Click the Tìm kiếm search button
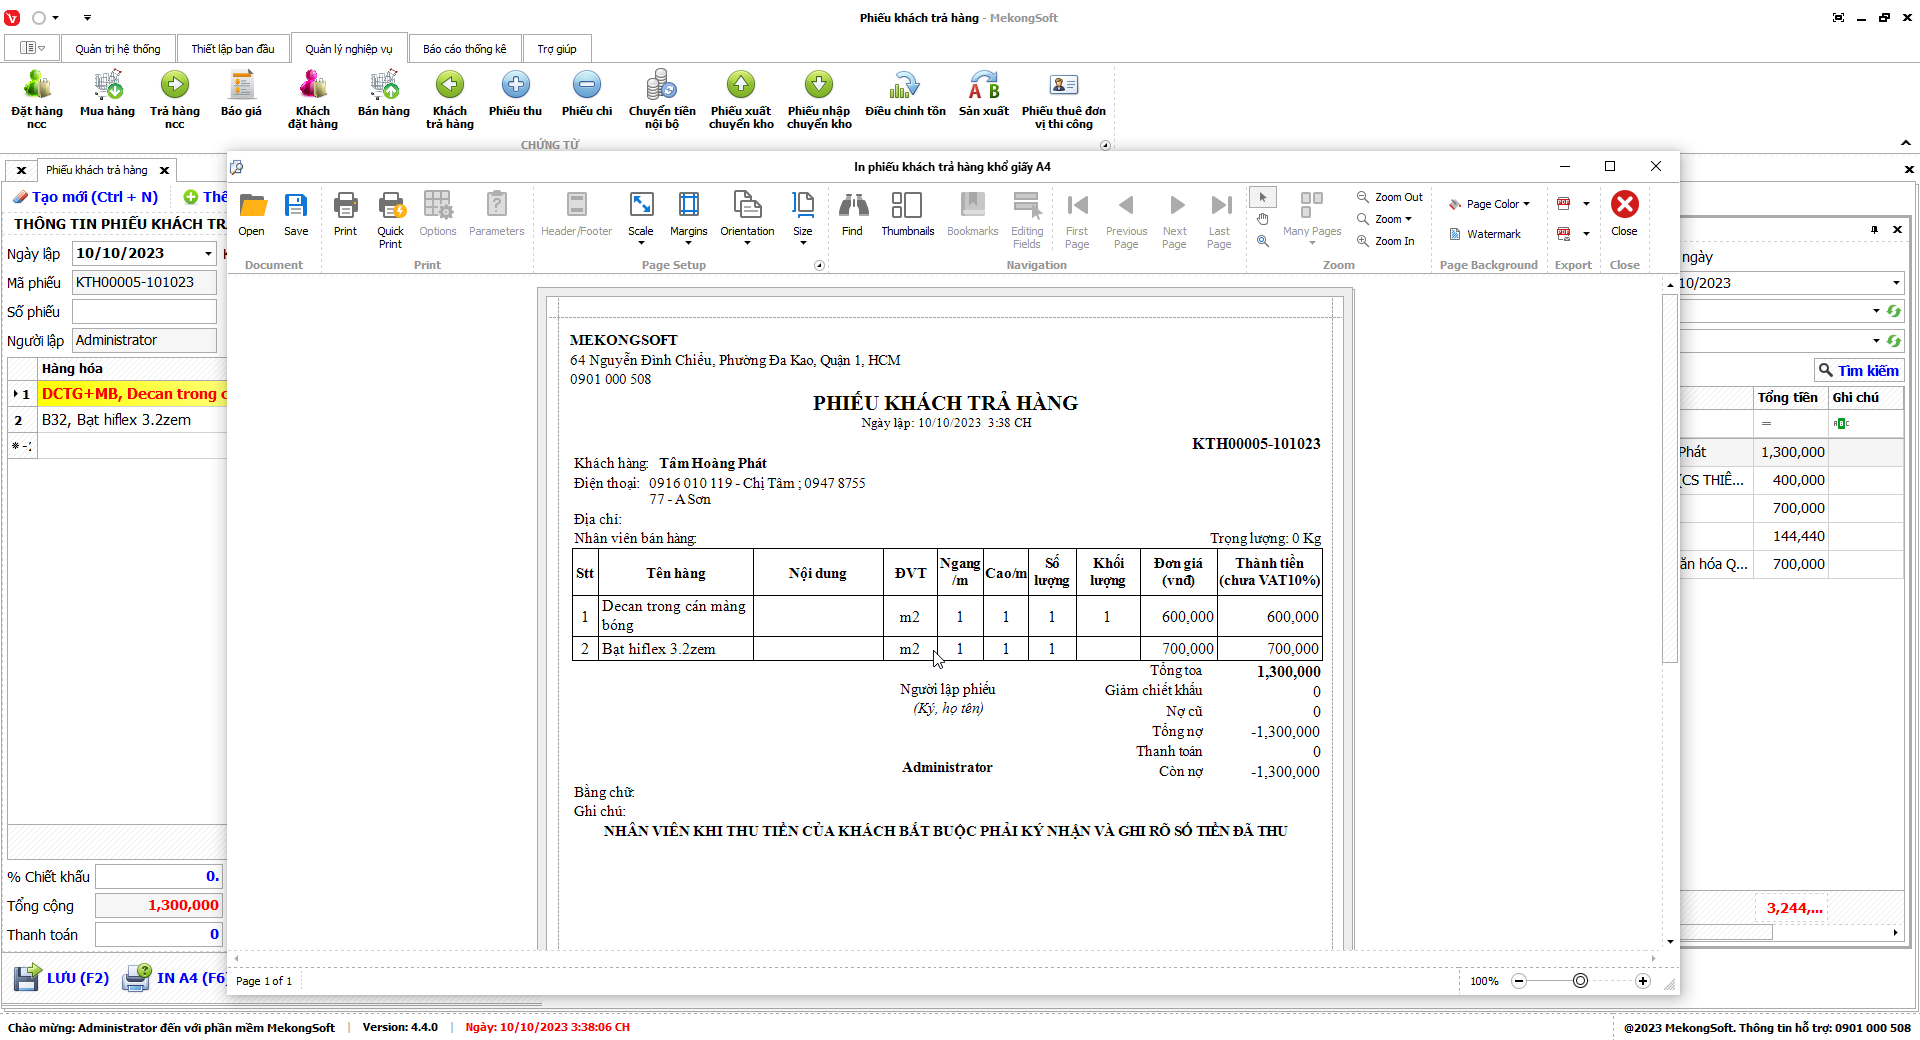 [1858, 370]
